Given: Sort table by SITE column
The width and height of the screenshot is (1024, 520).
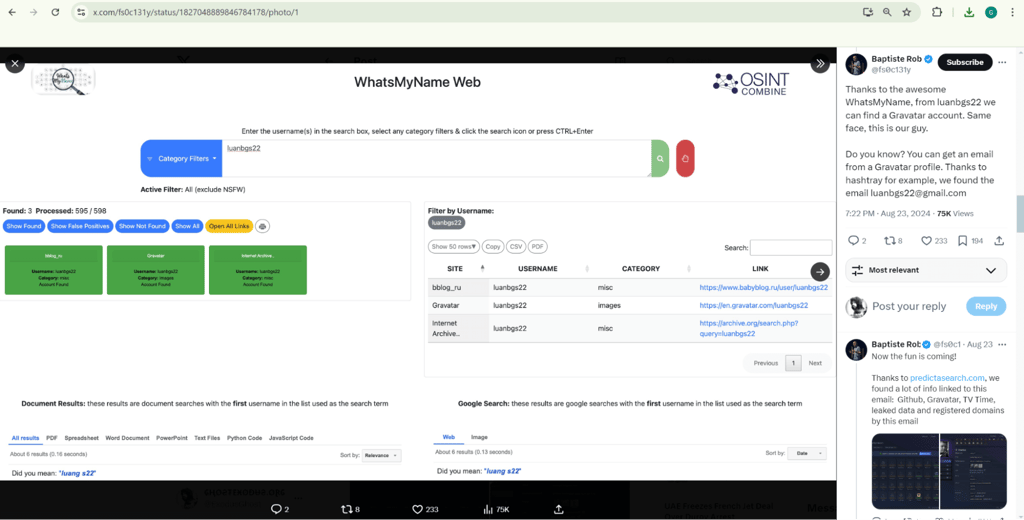Looking at the screenshot, I should coord(455,268).
